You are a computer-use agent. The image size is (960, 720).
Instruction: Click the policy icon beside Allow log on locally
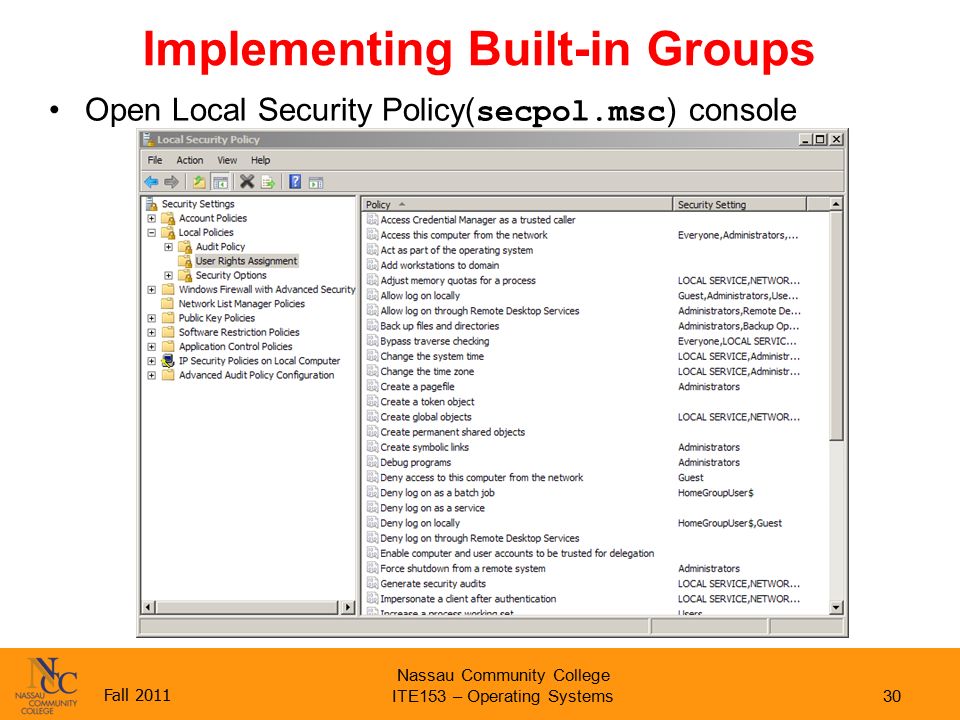(x=372, y=295)
